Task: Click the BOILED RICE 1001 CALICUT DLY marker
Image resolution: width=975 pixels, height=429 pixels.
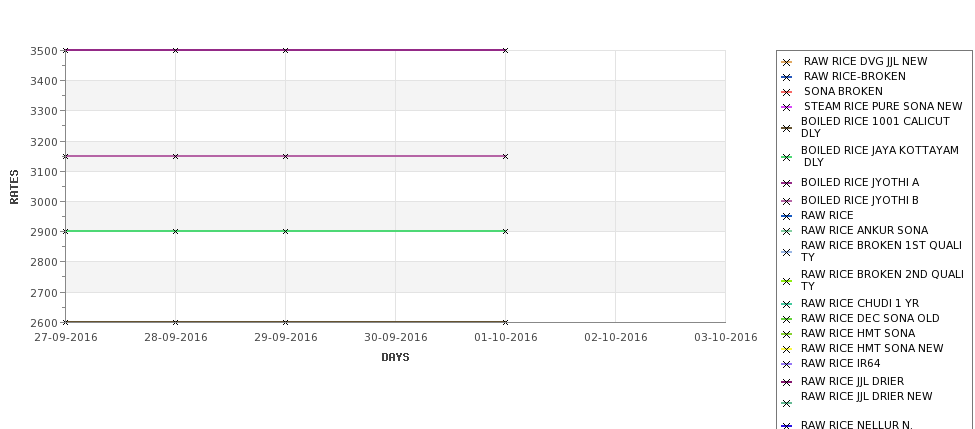Action: click(x=787, y=128)
